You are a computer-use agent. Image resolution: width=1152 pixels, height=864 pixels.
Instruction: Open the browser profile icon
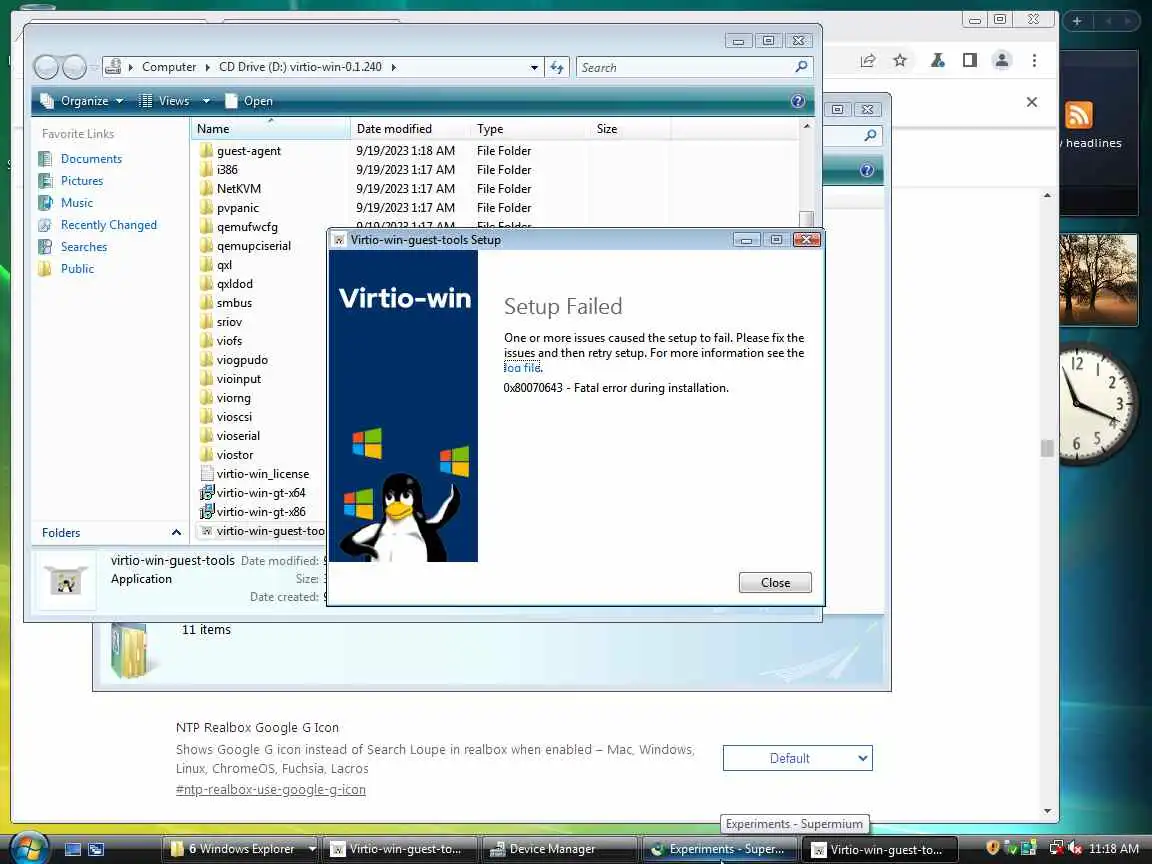click(x=1001, y=60)
